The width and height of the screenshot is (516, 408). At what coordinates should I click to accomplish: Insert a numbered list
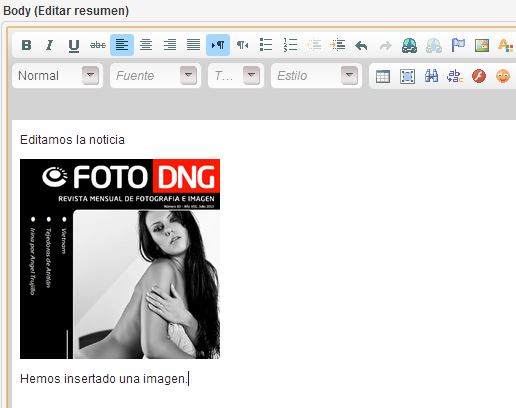(x=290, y=45)
